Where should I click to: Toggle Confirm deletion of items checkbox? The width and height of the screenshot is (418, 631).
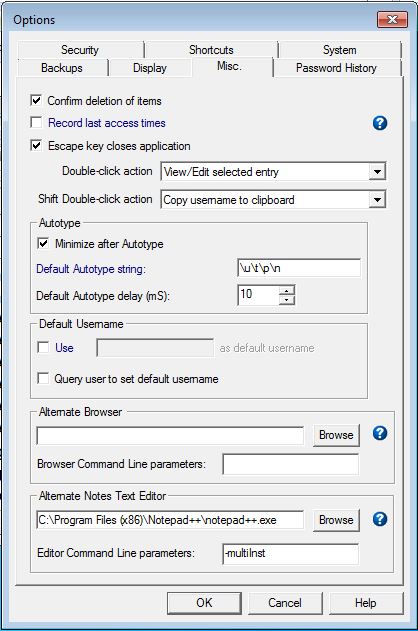36,100
